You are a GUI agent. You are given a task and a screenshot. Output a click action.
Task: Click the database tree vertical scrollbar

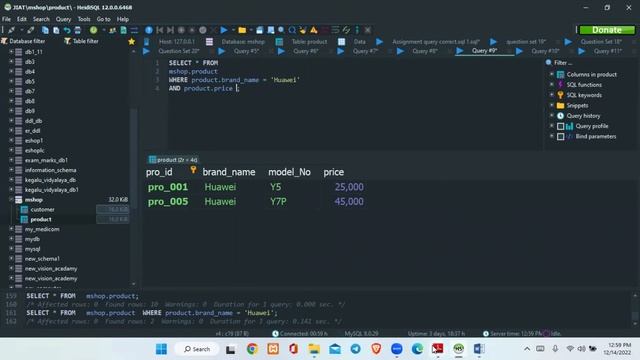coord(133,167)
